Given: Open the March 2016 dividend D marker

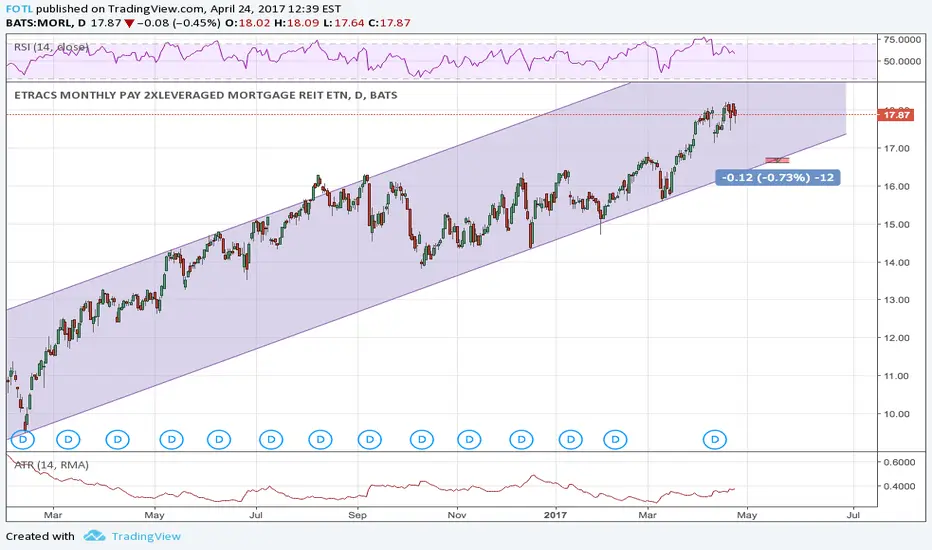Looking at the screenshot, I should [x=68, y=439].
